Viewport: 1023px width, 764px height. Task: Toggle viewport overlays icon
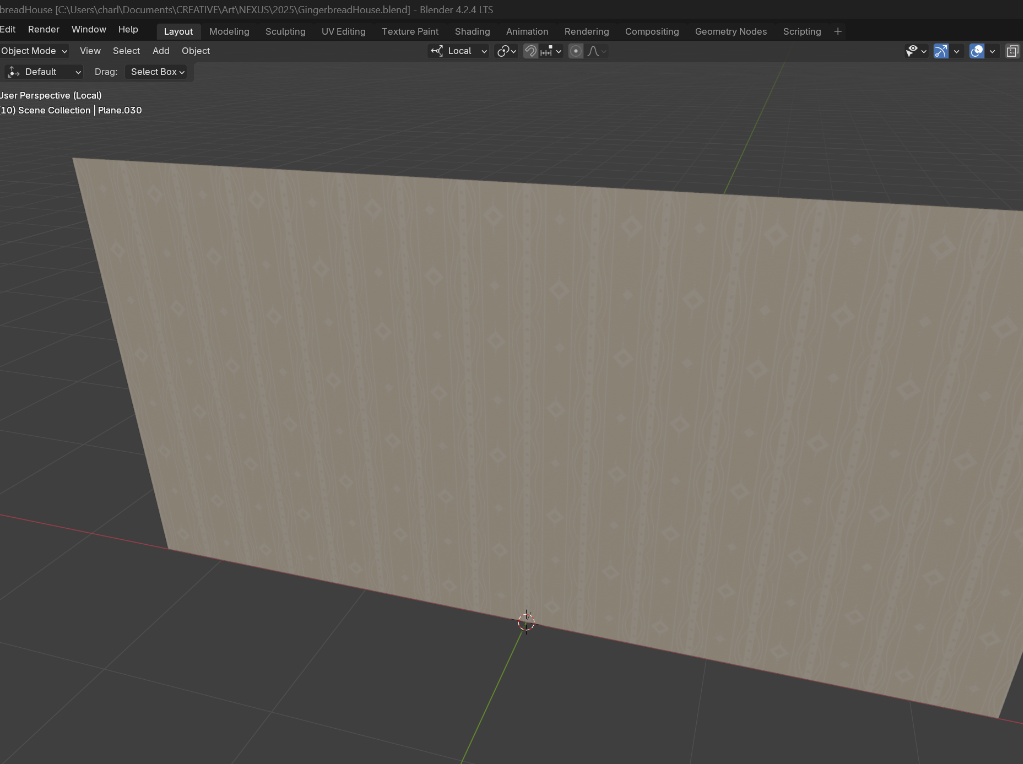pos(977,51)
